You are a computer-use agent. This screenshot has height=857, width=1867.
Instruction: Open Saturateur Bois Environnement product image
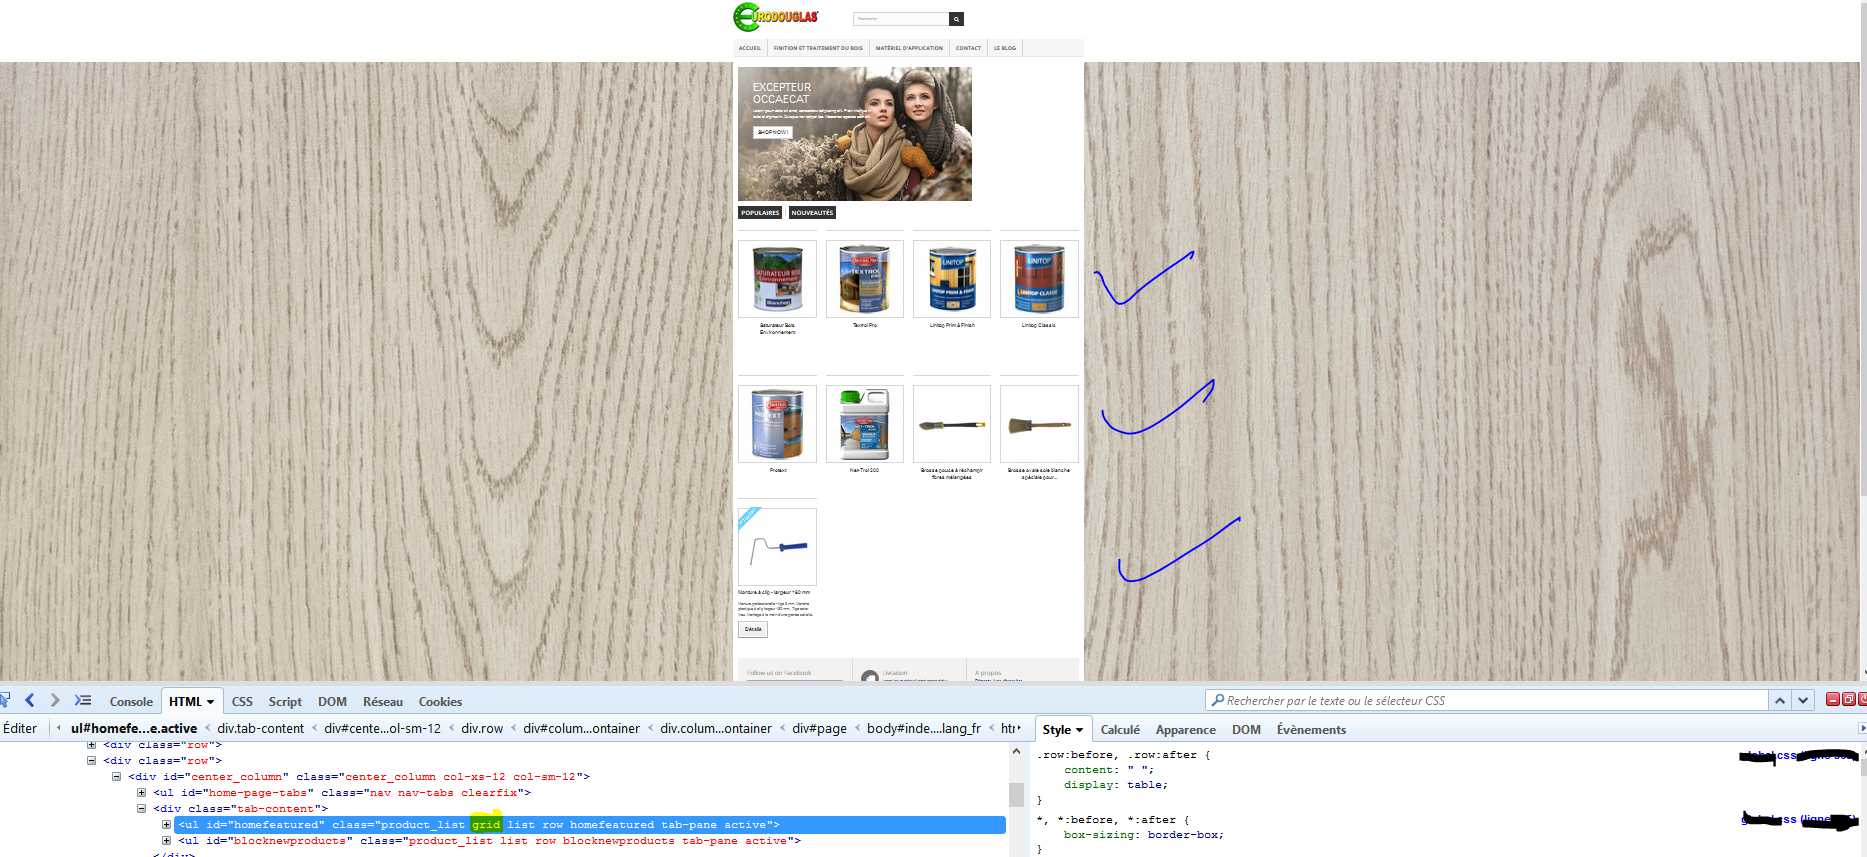(777, 278)
